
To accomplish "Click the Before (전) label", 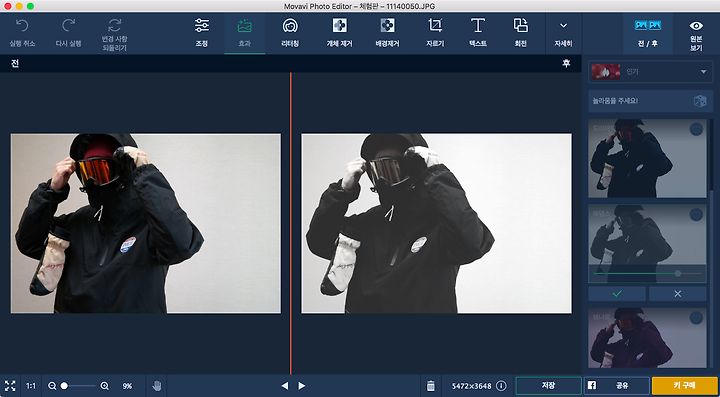I will 15,64.
